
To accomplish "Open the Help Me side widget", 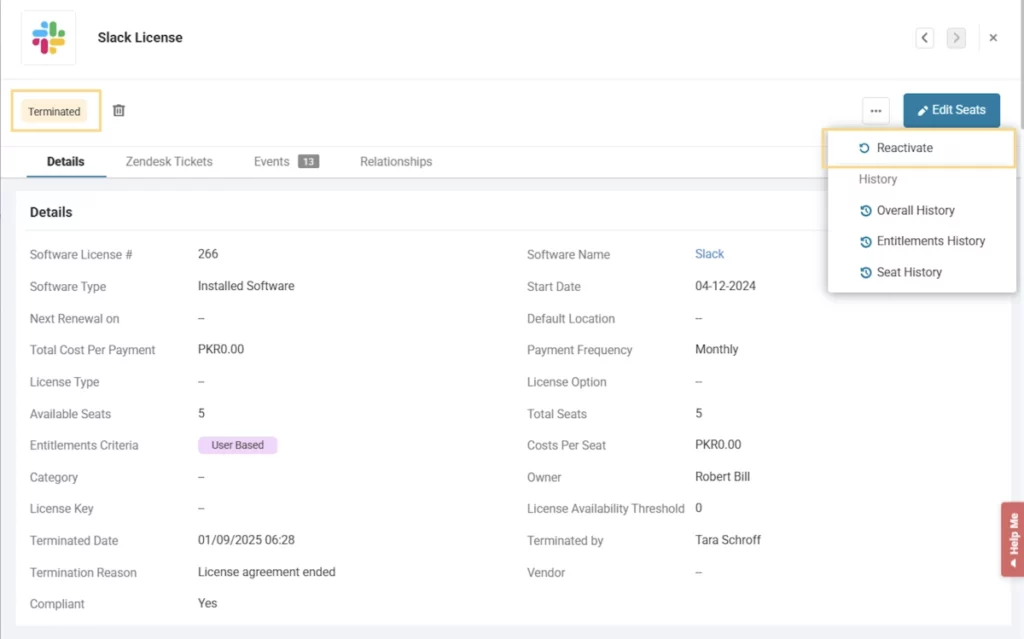I will [1012, 539].
